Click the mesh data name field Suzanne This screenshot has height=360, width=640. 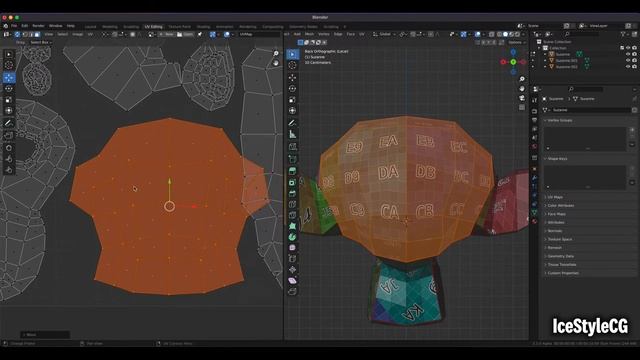coord(590,110)
